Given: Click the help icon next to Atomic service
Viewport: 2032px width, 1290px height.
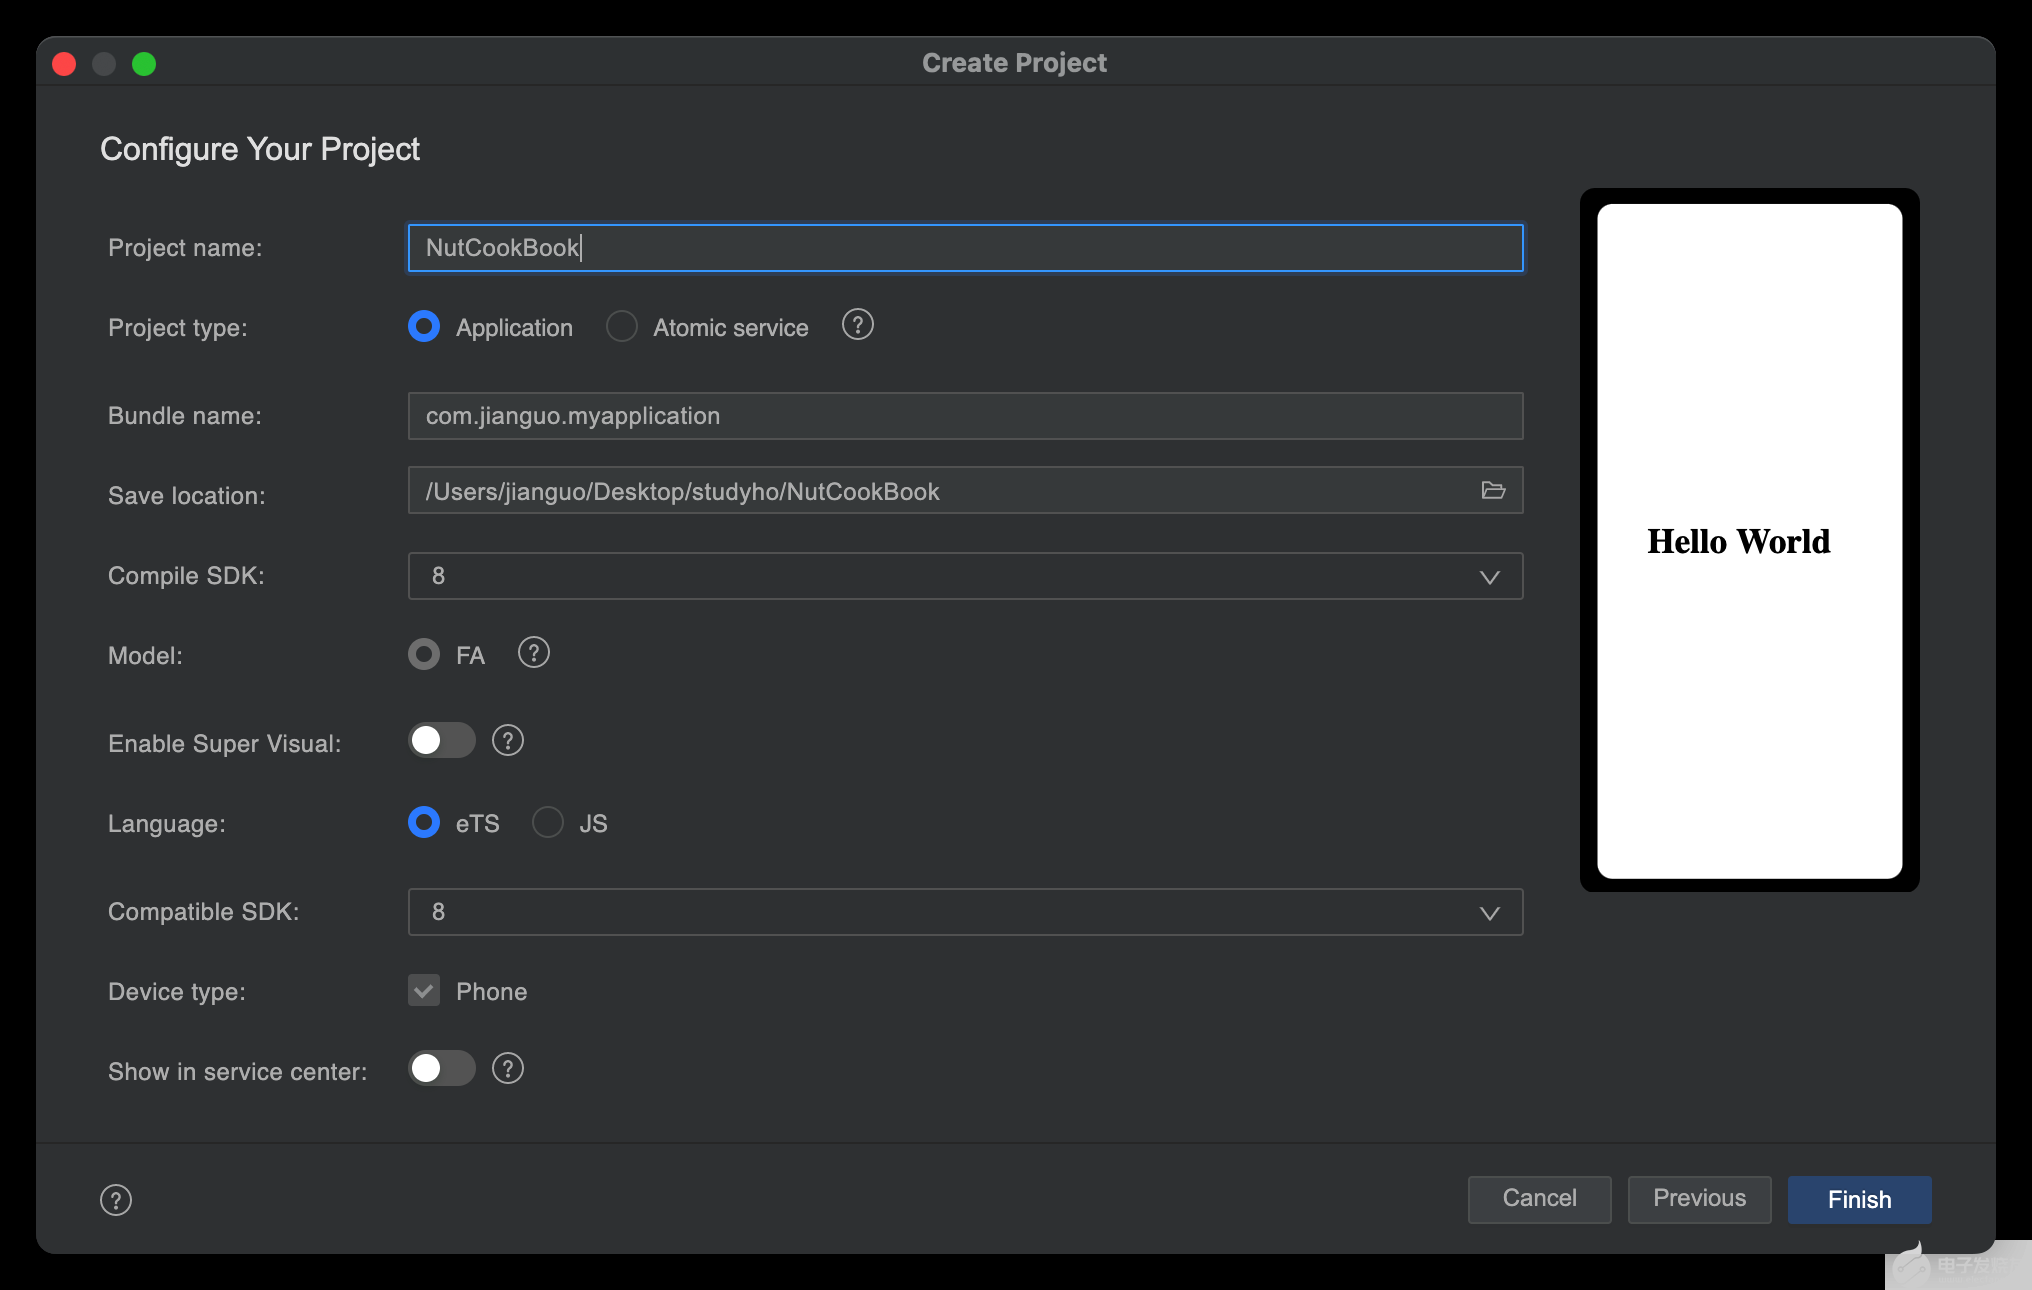Looking at the screenshot, I should 857,325.
